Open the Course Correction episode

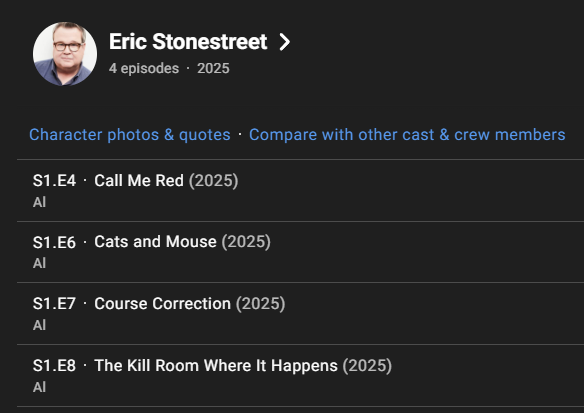pyautogui.click(x=162, y=304)
